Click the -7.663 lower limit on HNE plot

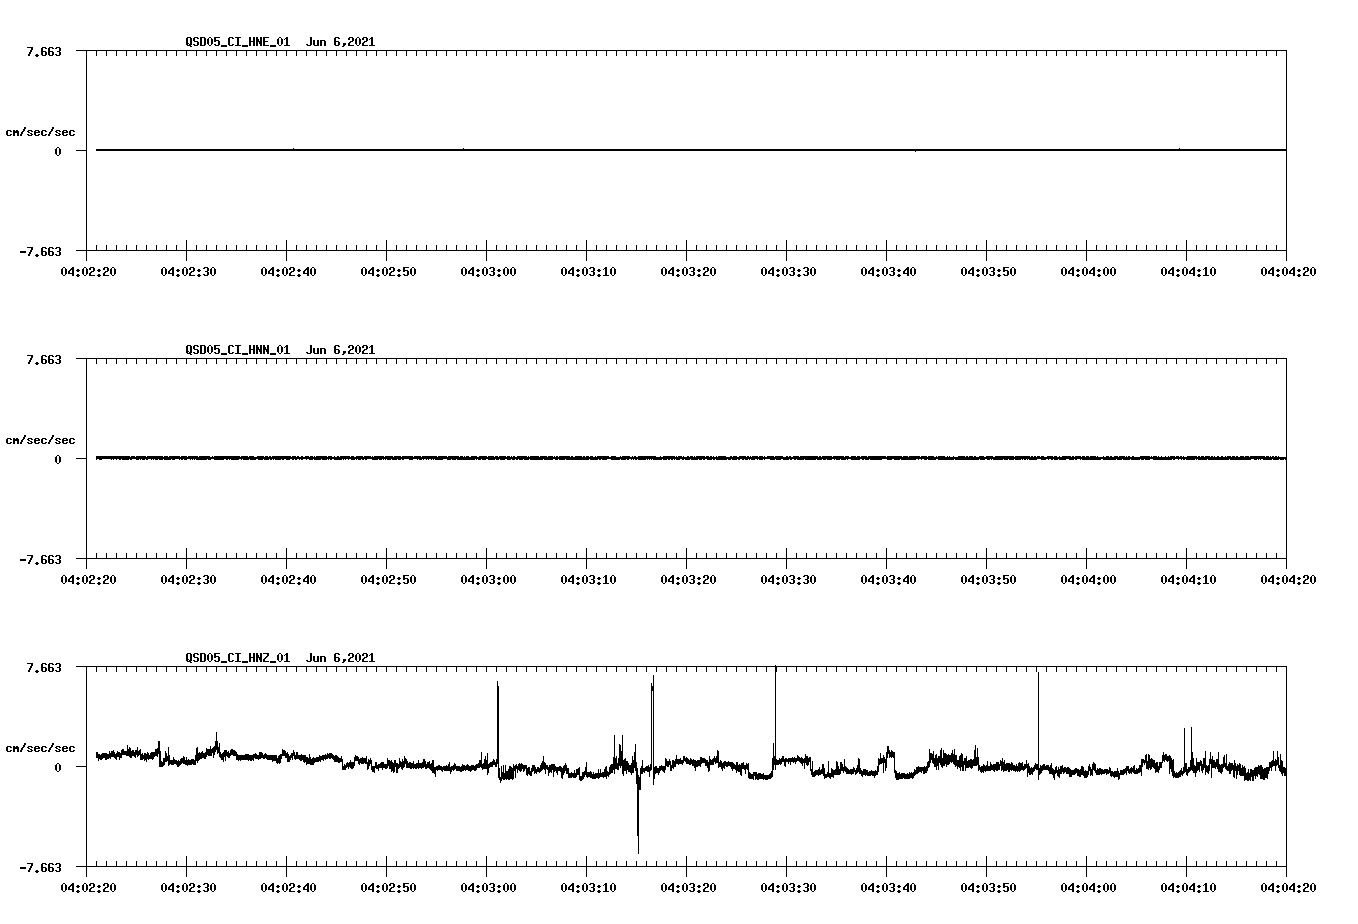41,251
